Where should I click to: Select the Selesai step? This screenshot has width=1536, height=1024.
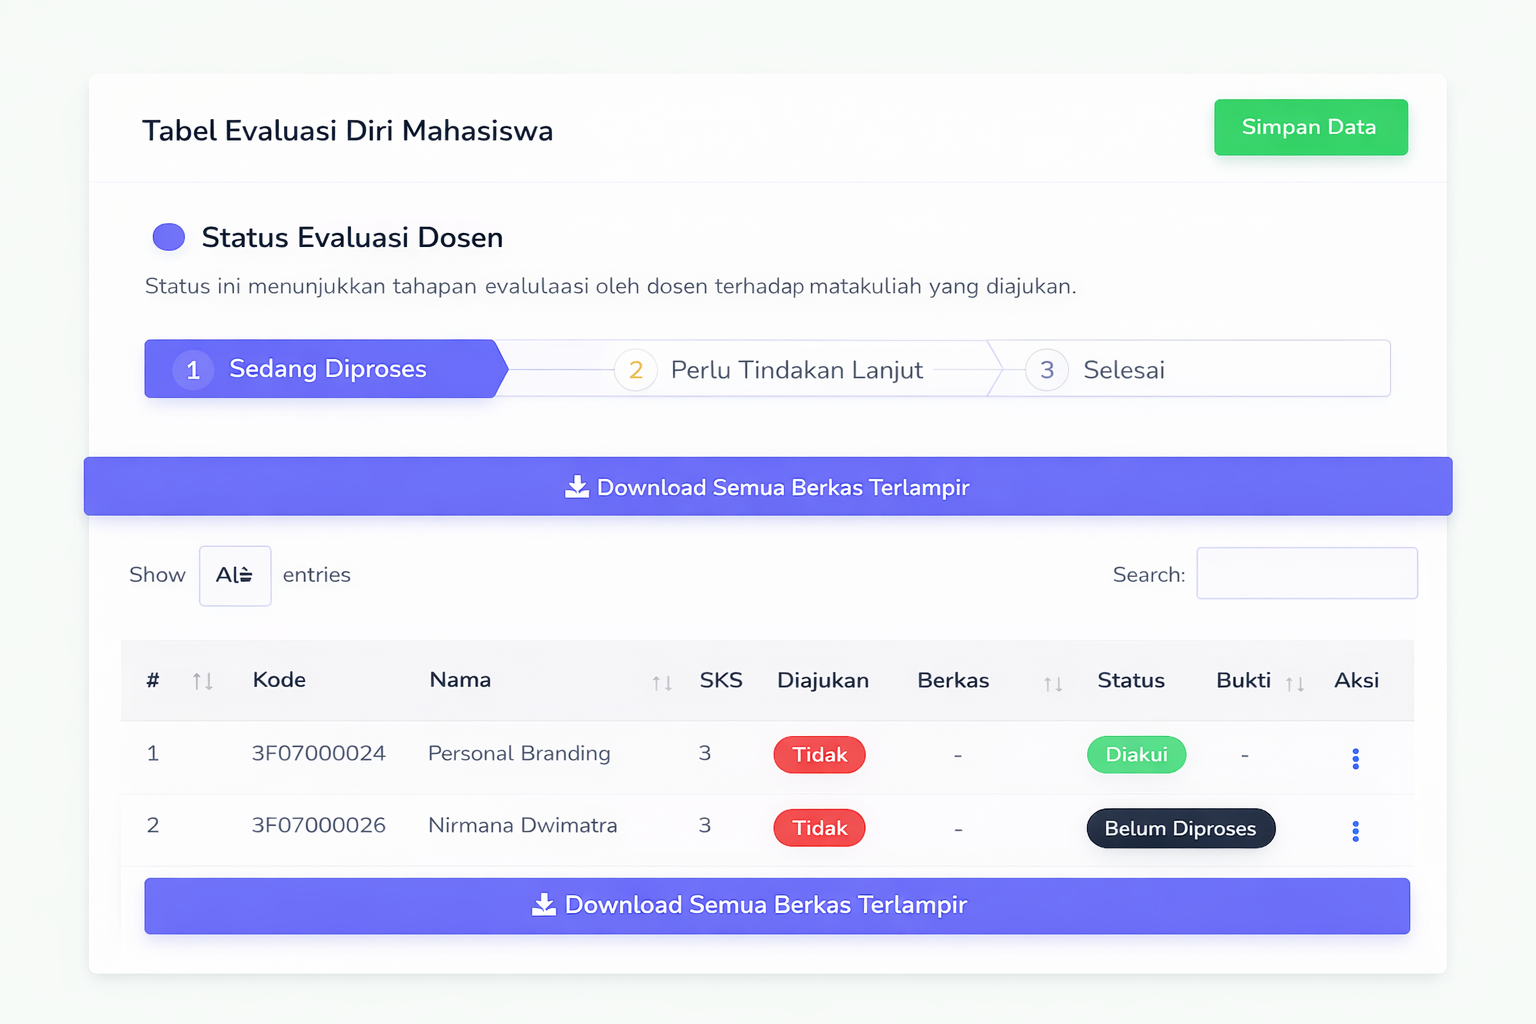1123,370
